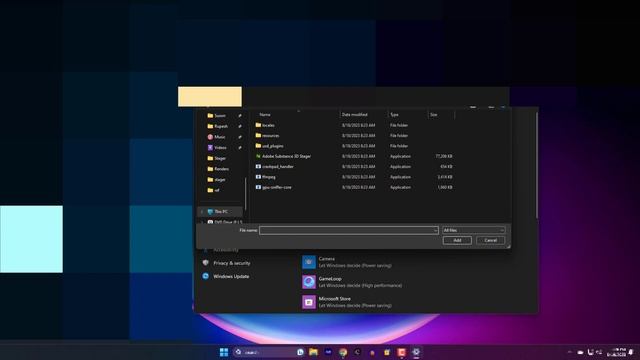Viewport: 640px width, 360px height.
Task: Select the 77,206 KB size cell
Action: (444, 156)
